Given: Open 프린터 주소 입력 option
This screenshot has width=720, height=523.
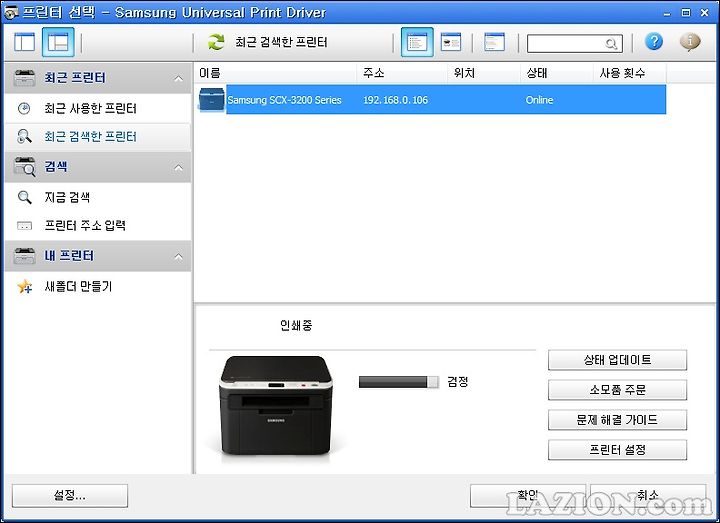Looking at the screenshot, I should (x=85, y=225).
